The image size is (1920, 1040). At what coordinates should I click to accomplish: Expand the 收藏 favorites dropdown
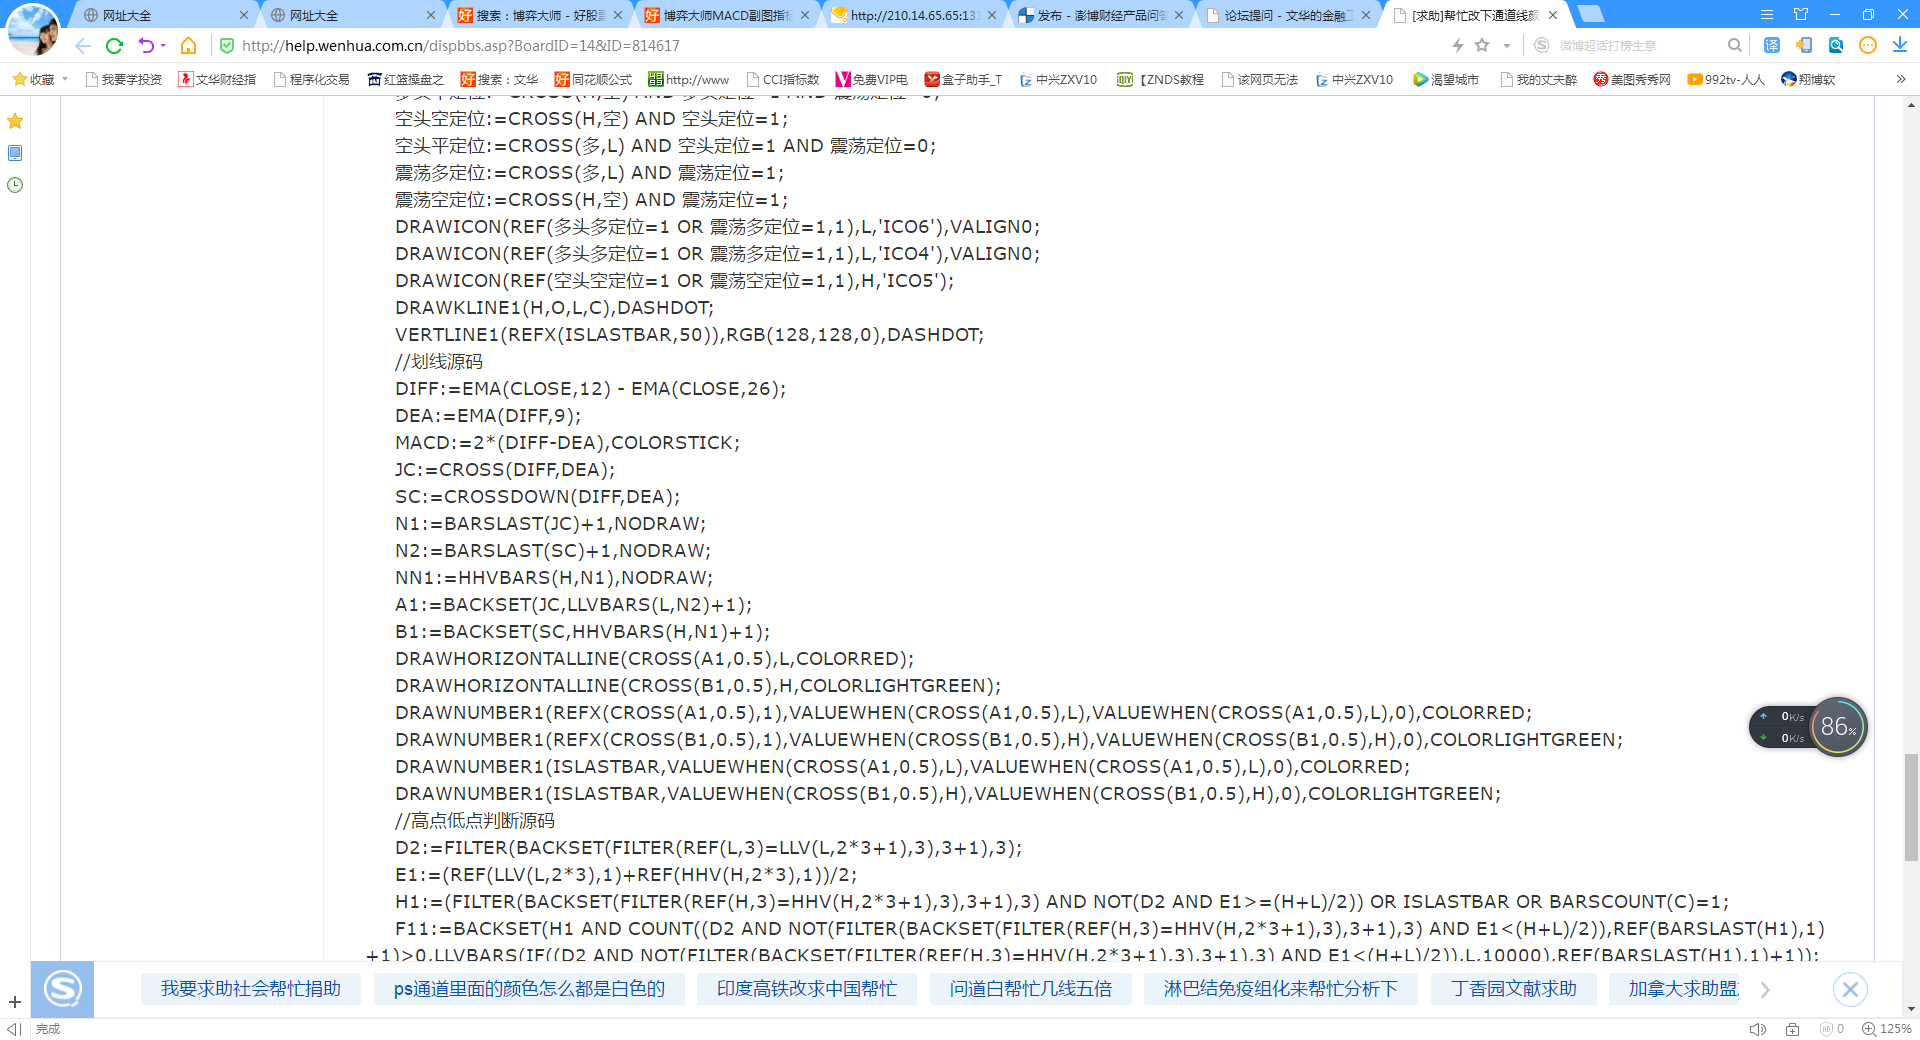pos(65,79)
